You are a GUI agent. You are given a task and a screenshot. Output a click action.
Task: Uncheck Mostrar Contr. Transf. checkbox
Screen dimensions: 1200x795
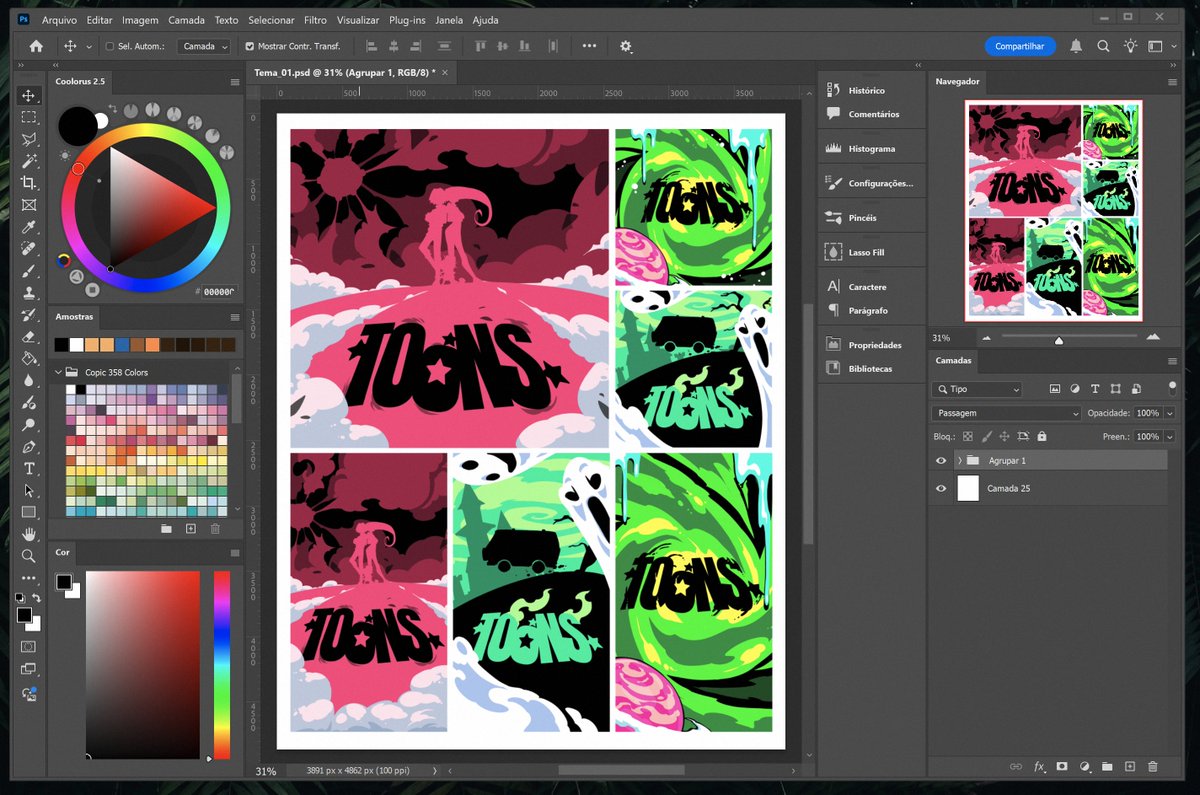(250, 46)
